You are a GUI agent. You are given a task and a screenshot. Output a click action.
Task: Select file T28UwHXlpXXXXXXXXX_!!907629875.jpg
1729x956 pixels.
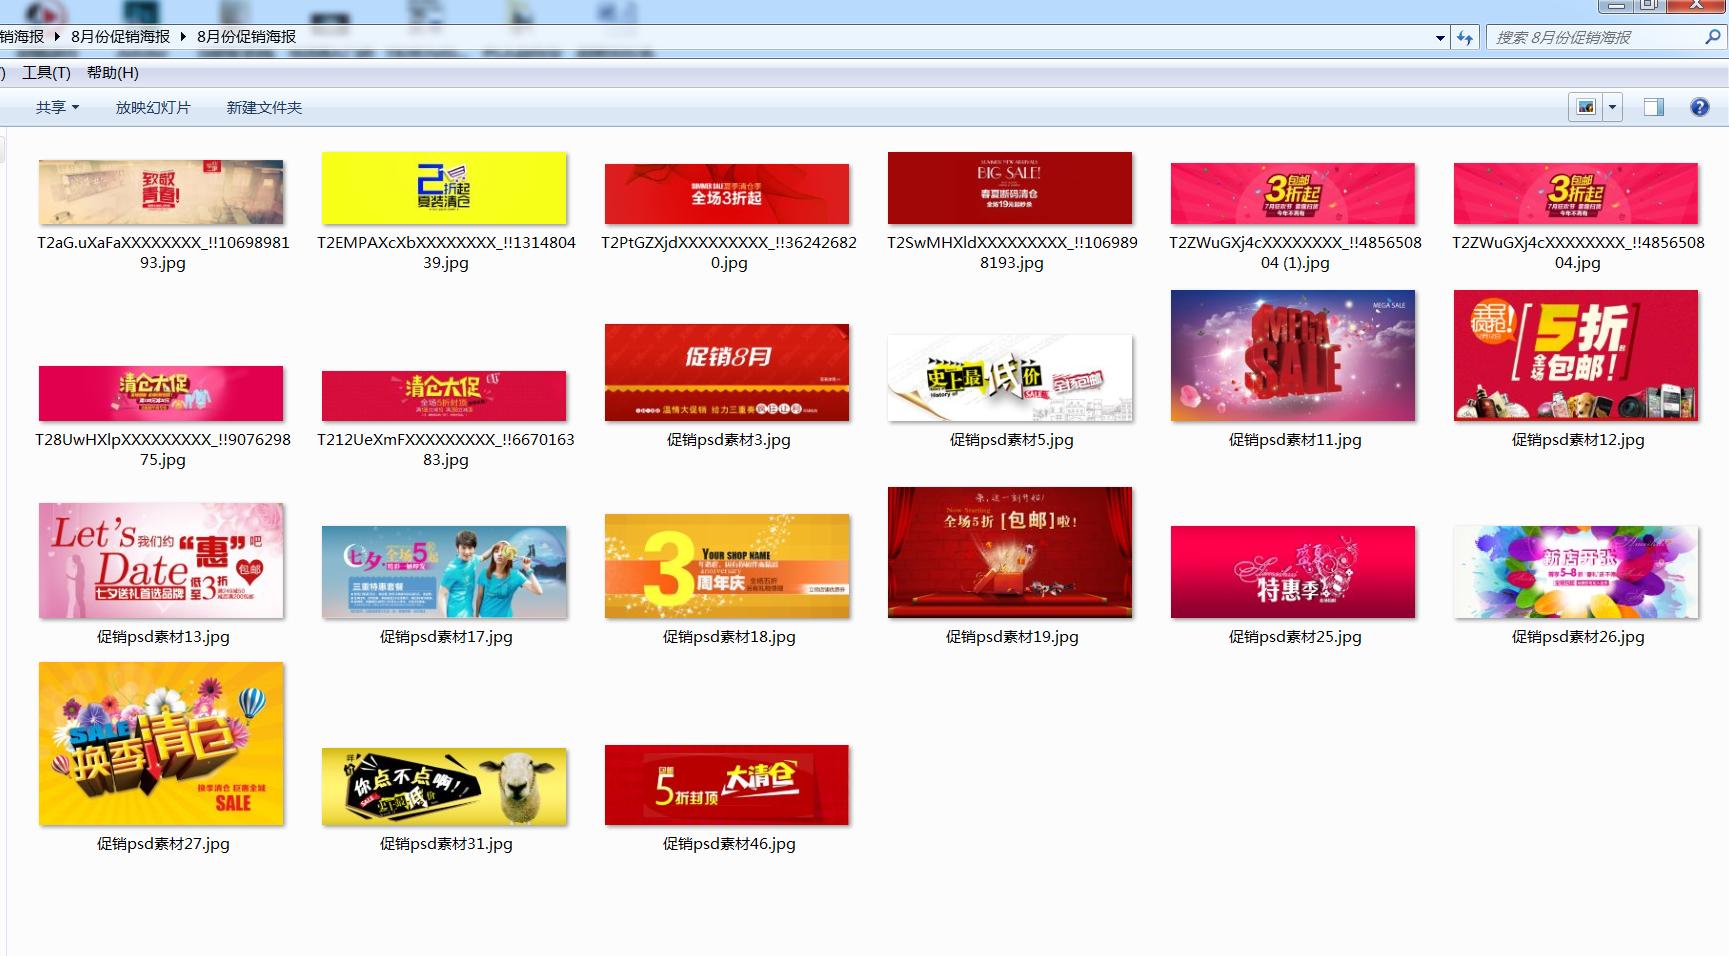coord(162,394)
